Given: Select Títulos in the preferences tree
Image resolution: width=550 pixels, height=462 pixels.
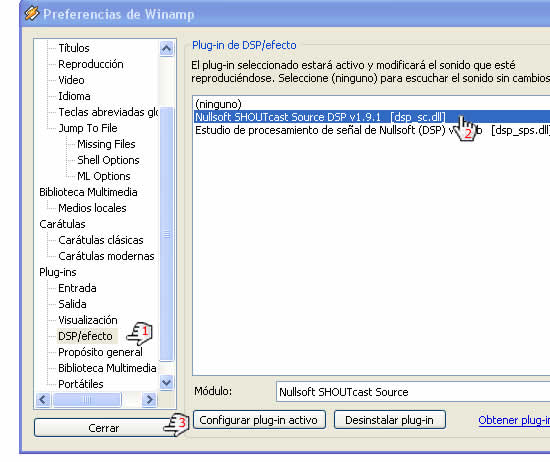Looking at the screenshot, I should 74,48.
